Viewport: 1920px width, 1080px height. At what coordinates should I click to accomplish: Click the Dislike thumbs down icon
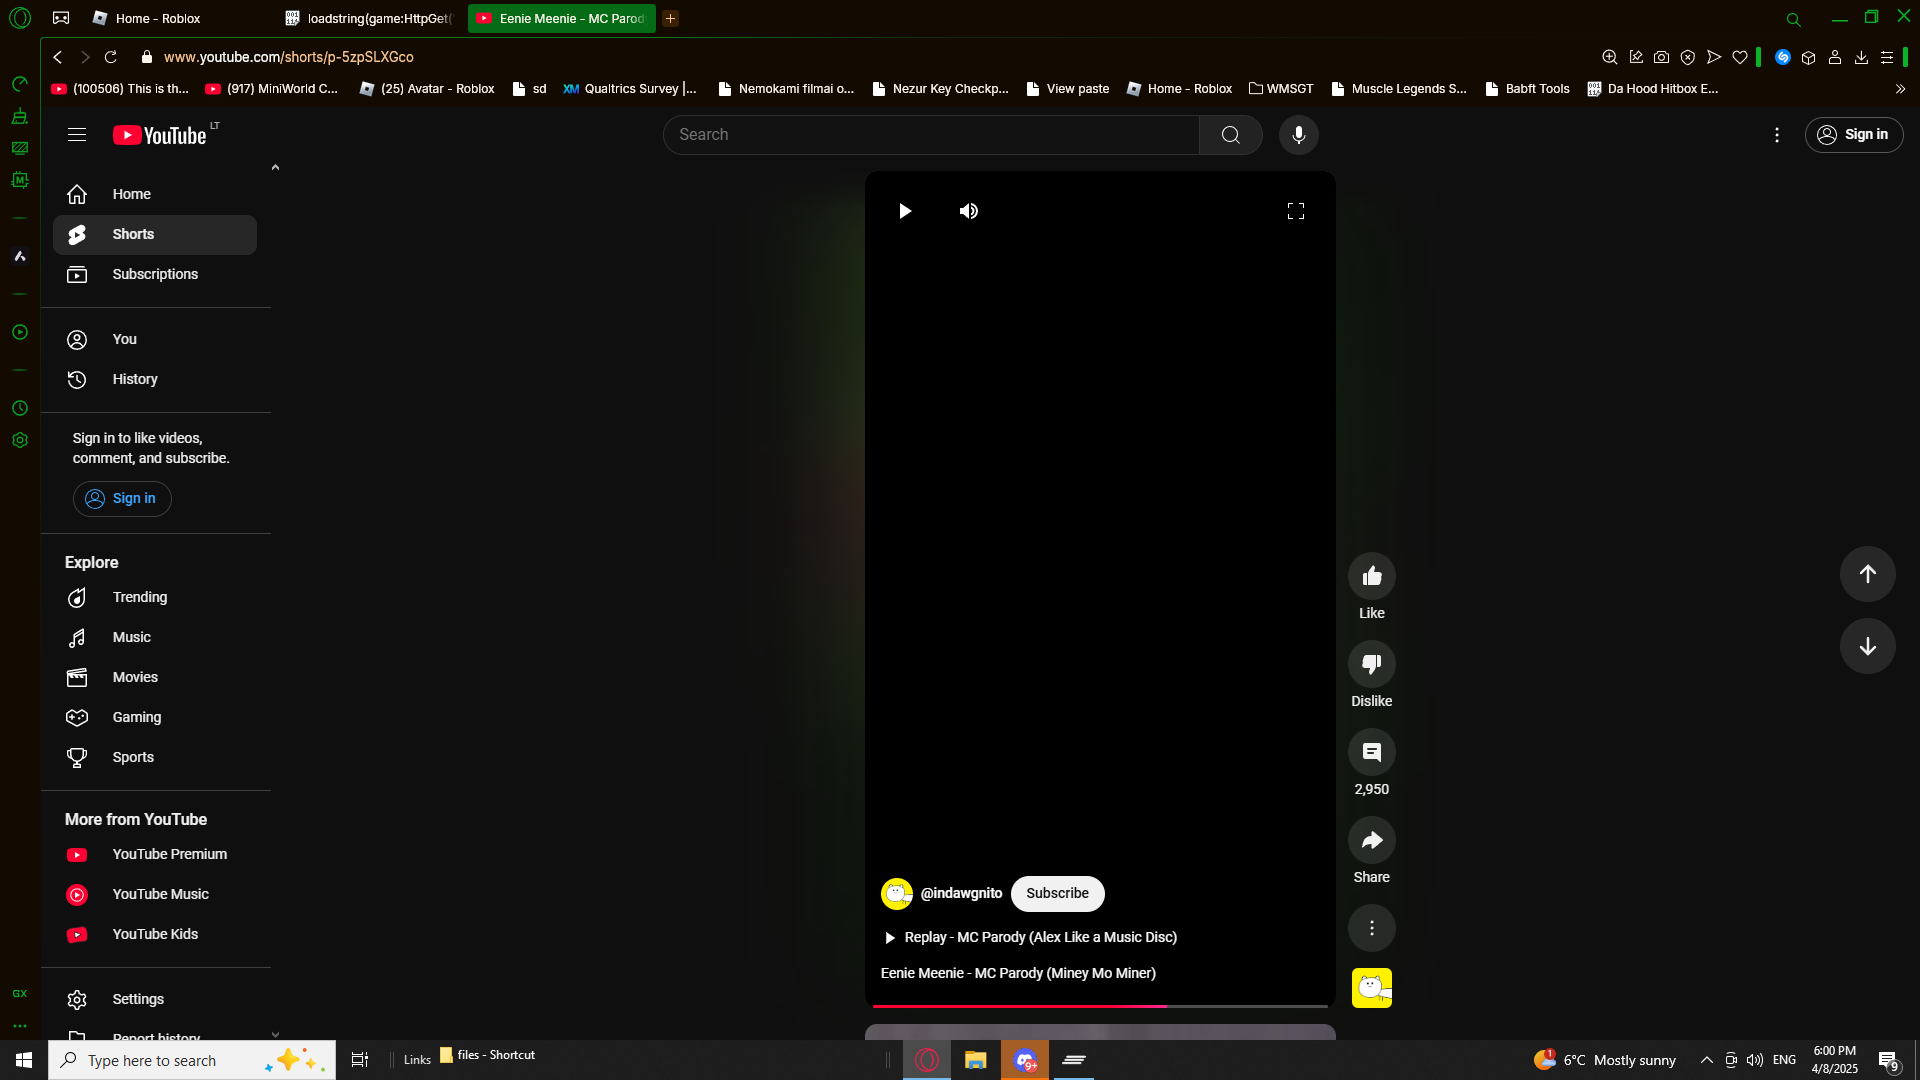coord(1371,664)
